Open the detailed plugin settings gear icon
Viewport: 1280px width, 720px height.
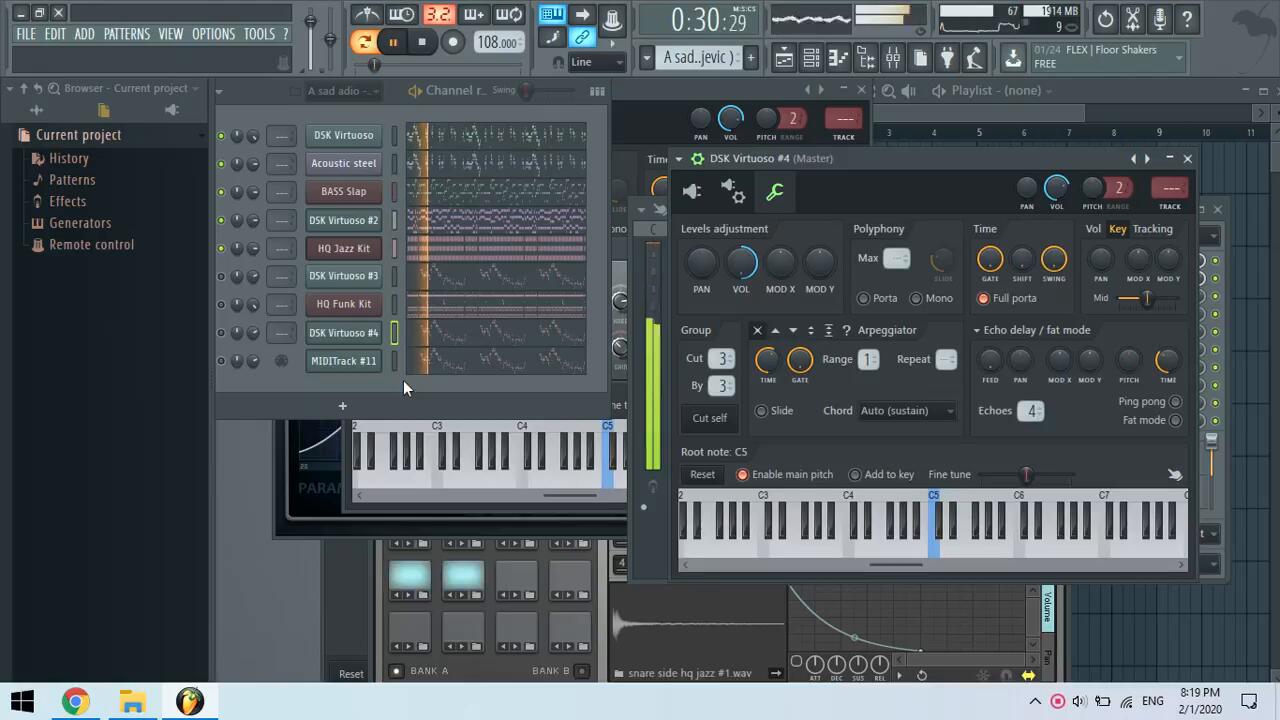pyautogui.click(x=733, y=192)
